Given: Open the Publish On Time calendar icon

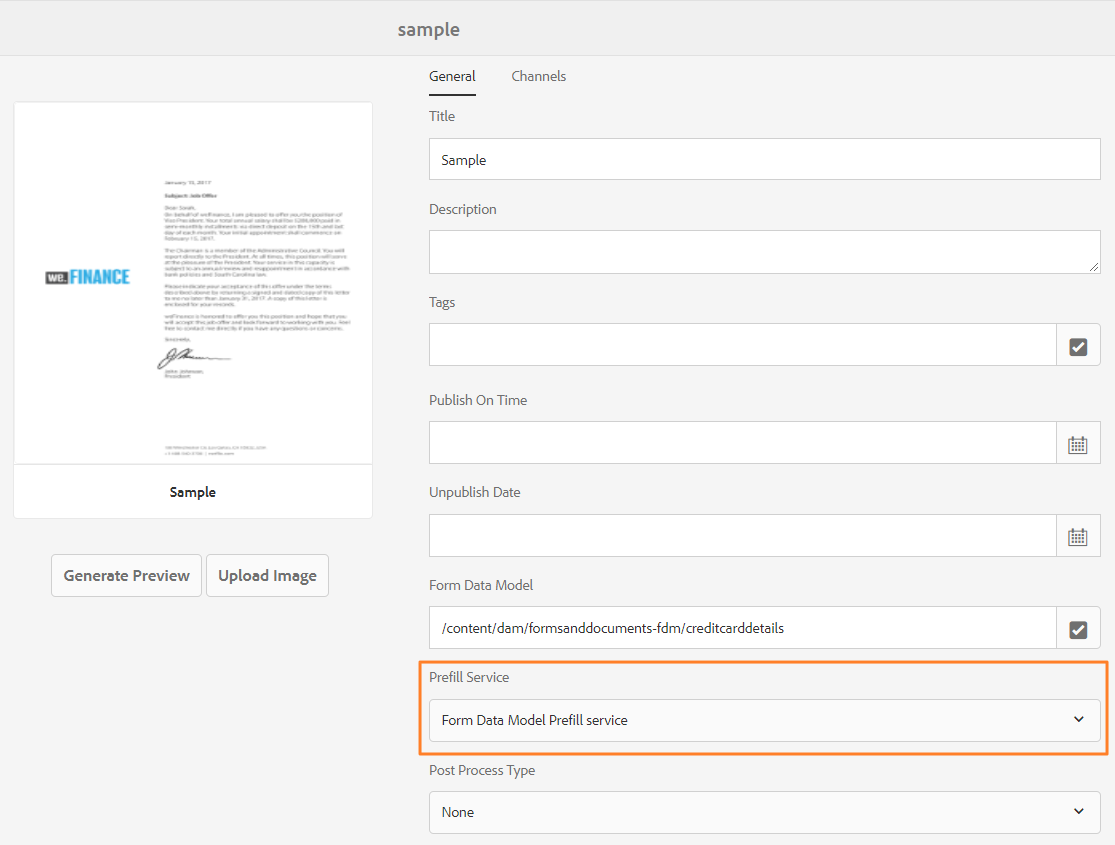Looking at the screenshot, I should 1078,444.
